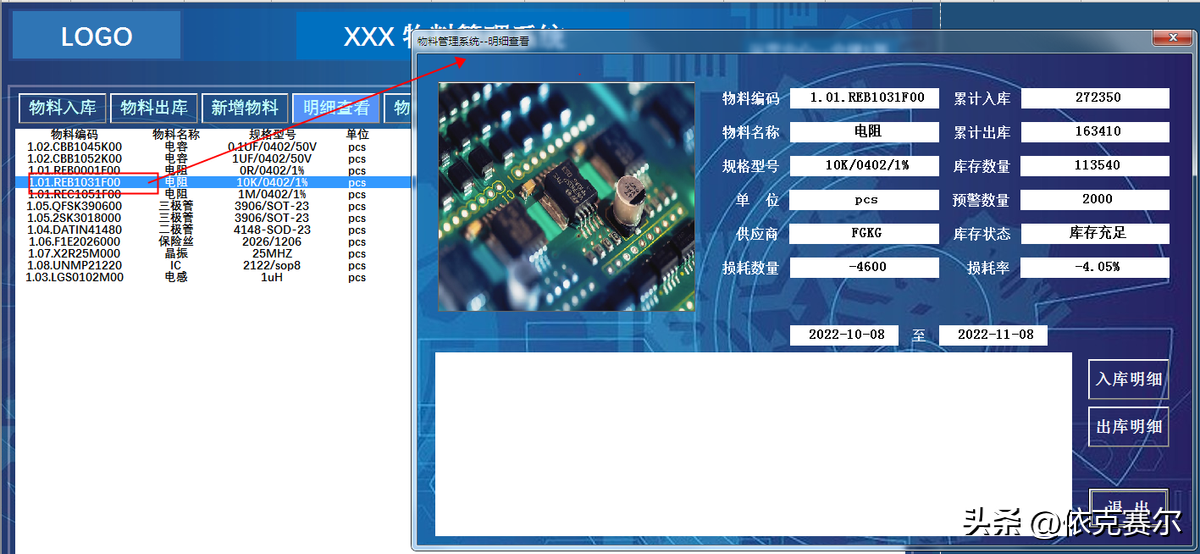Image resolution: width=1200 pixels, height=554 pixels.
Task: Click the 损耗数量 field showing -4600
Action: point(864,268)
